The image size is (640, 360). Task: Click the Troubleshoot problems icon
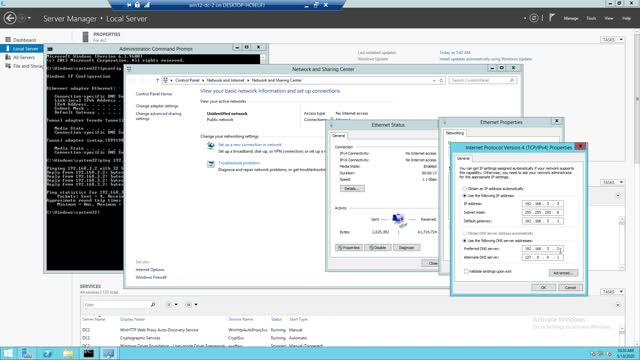(x=211, y=164)
